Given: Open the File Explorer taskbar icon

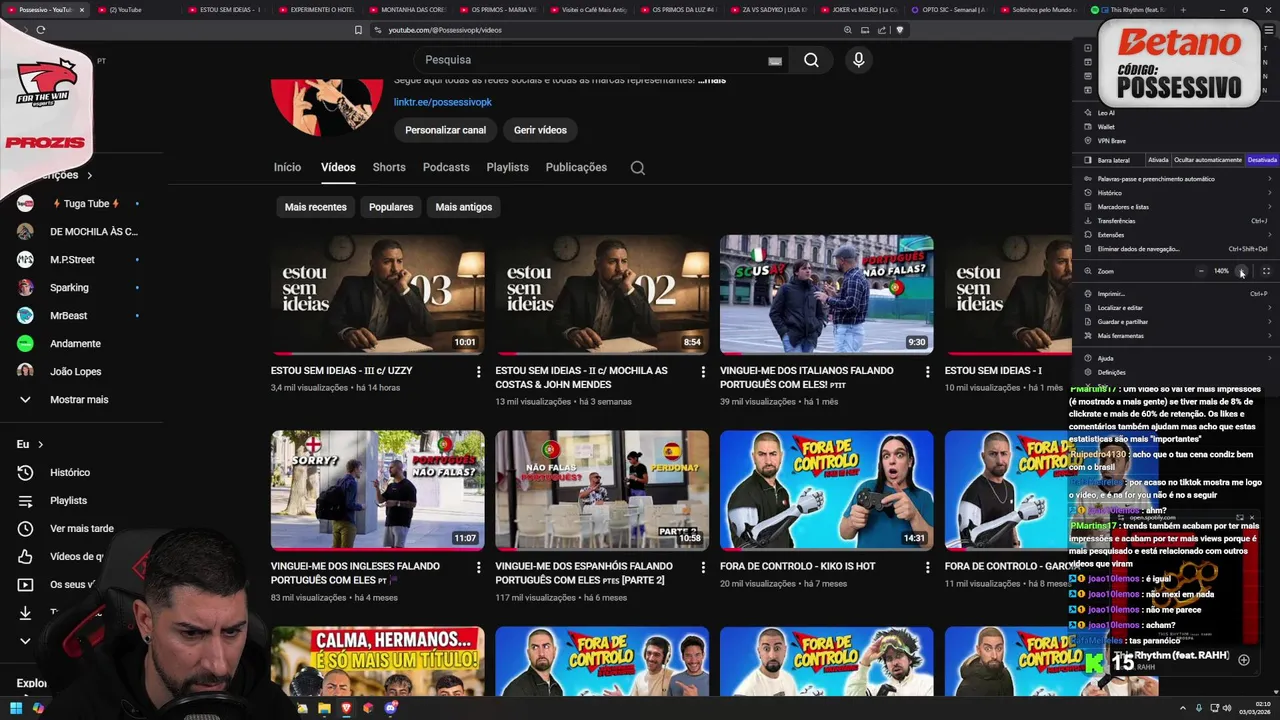Looking at the screenshot, I should tap(325, 708).
